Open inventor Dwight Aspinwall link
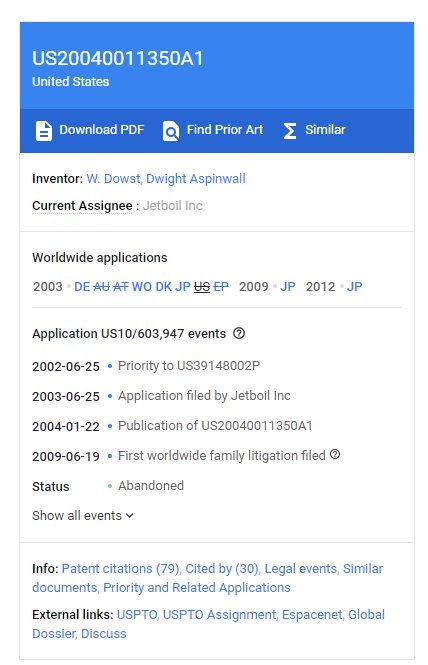The height and width of the screenshot is (665, 428). 196,179
